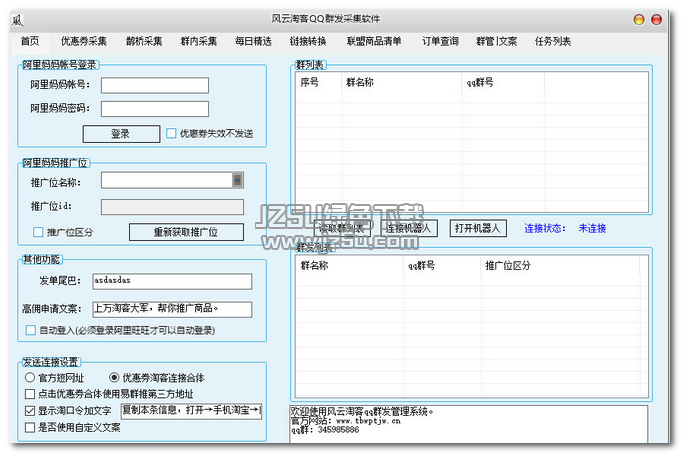The image size is (681, 454).
Task: Click the 未连接 status text
Action: pos(592,228)
